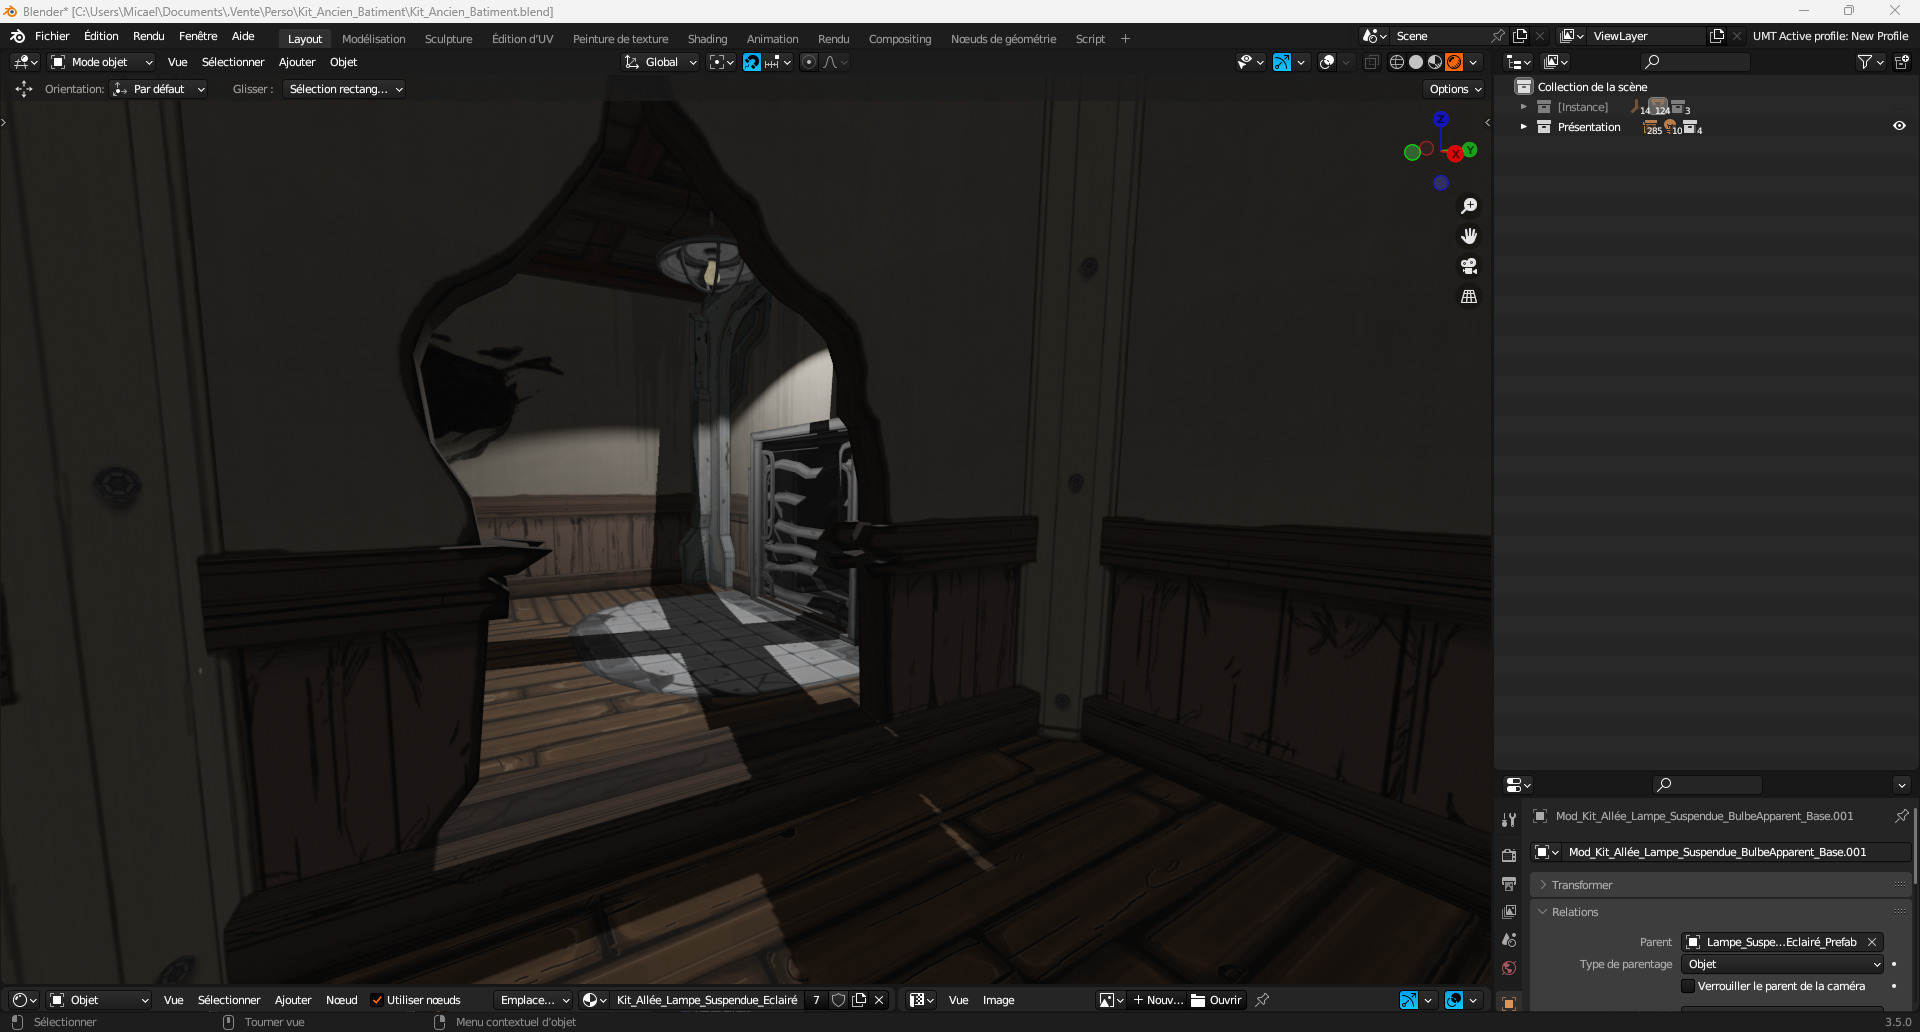Select solid viewport shading
This screenshot has height=1032, width=1920.
[x=1416, y=62]
